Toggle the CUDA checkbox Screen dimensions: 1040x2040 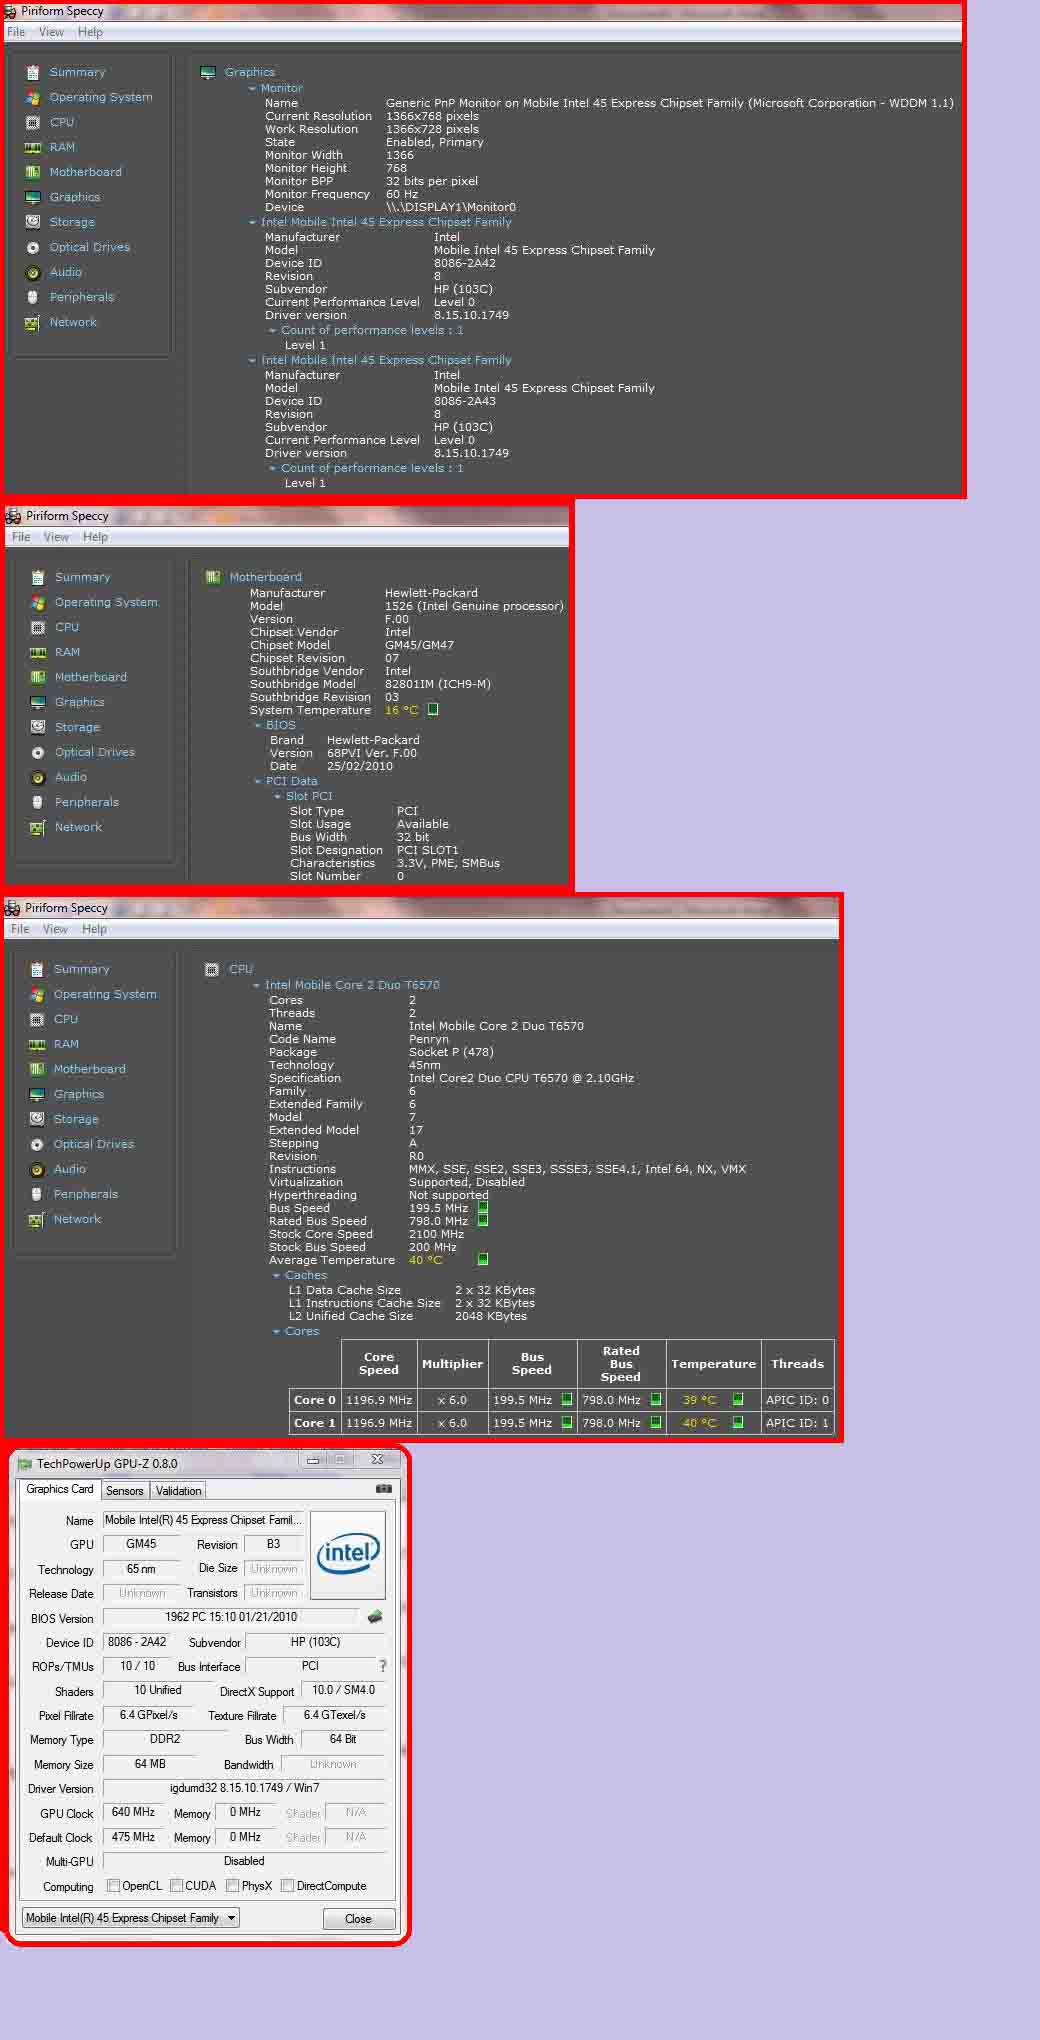coord(177,1886)
